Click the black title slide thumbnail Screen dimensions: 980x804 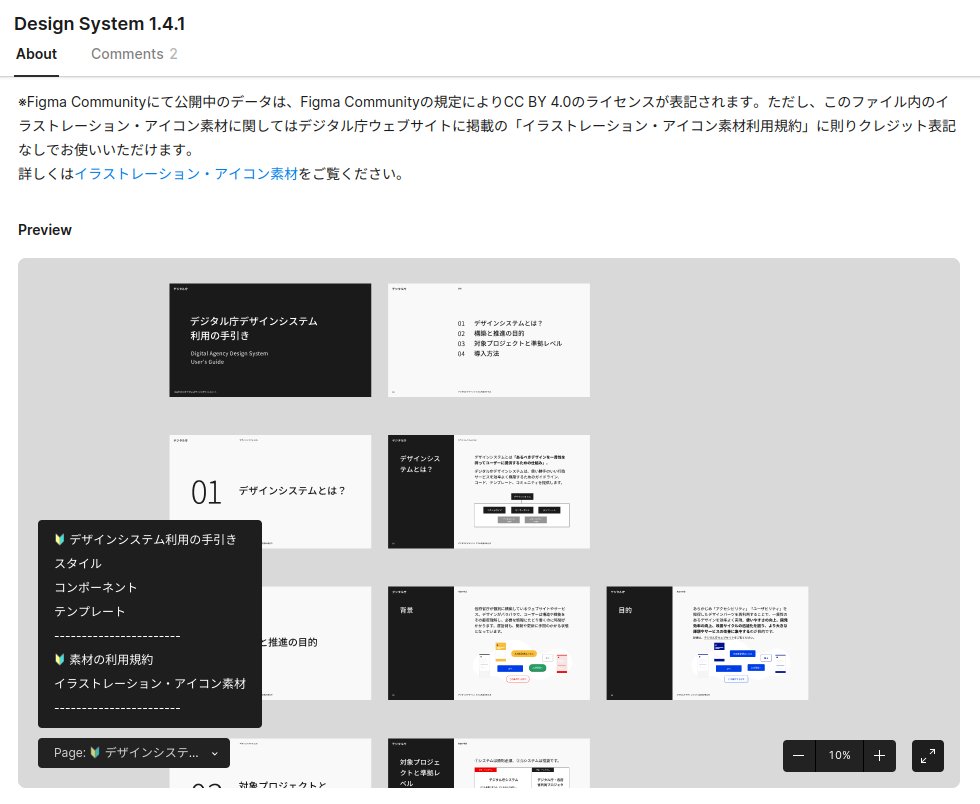click(x=270, y=340)
